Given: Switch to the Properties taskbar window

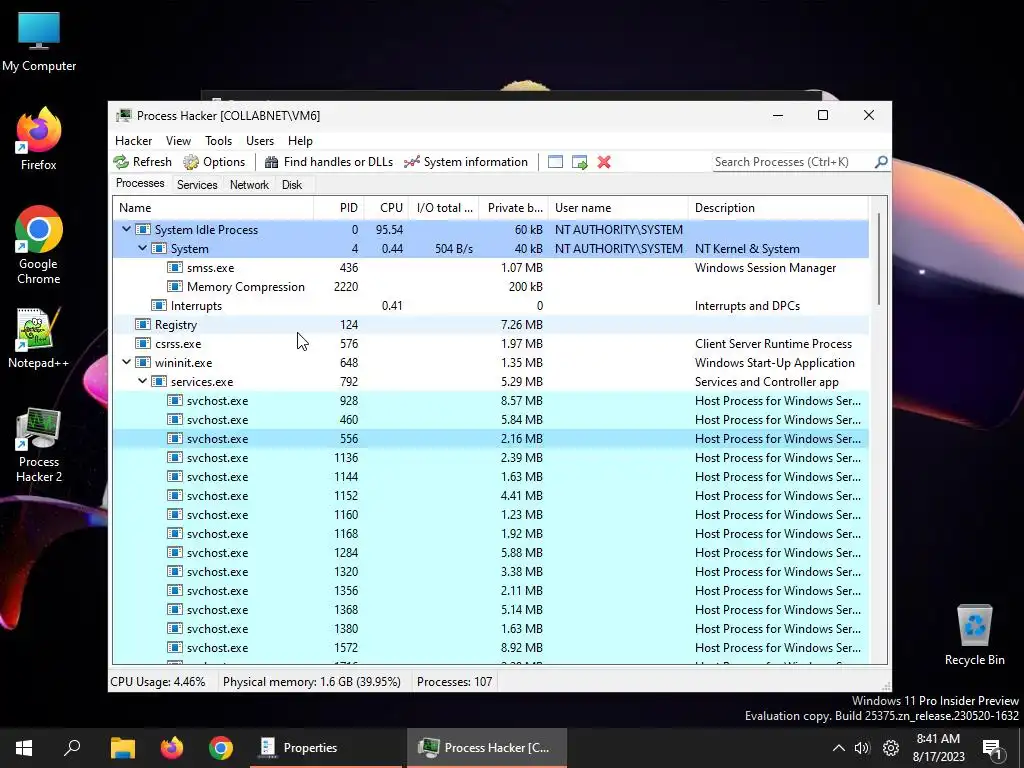Looking at the screenshot, I should (x=326, y=748).
